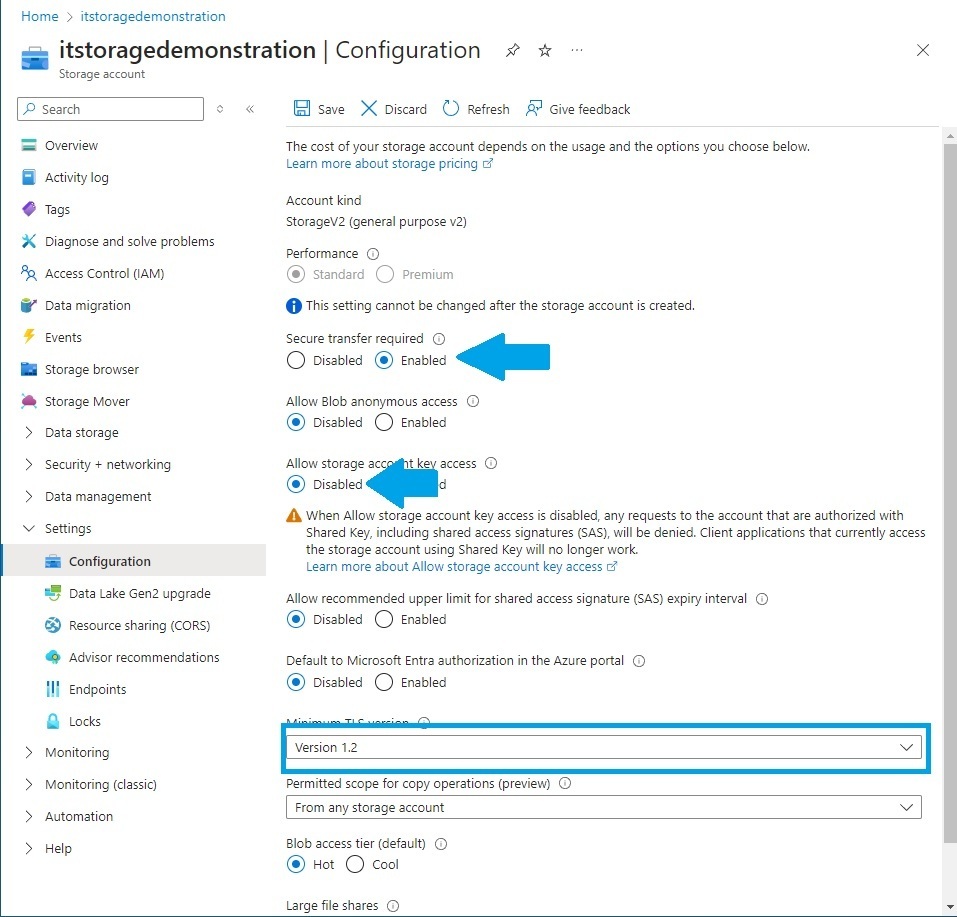
Task: Click itstoragedemonstration breadcrumb link
Action: (x=153, y=16)
